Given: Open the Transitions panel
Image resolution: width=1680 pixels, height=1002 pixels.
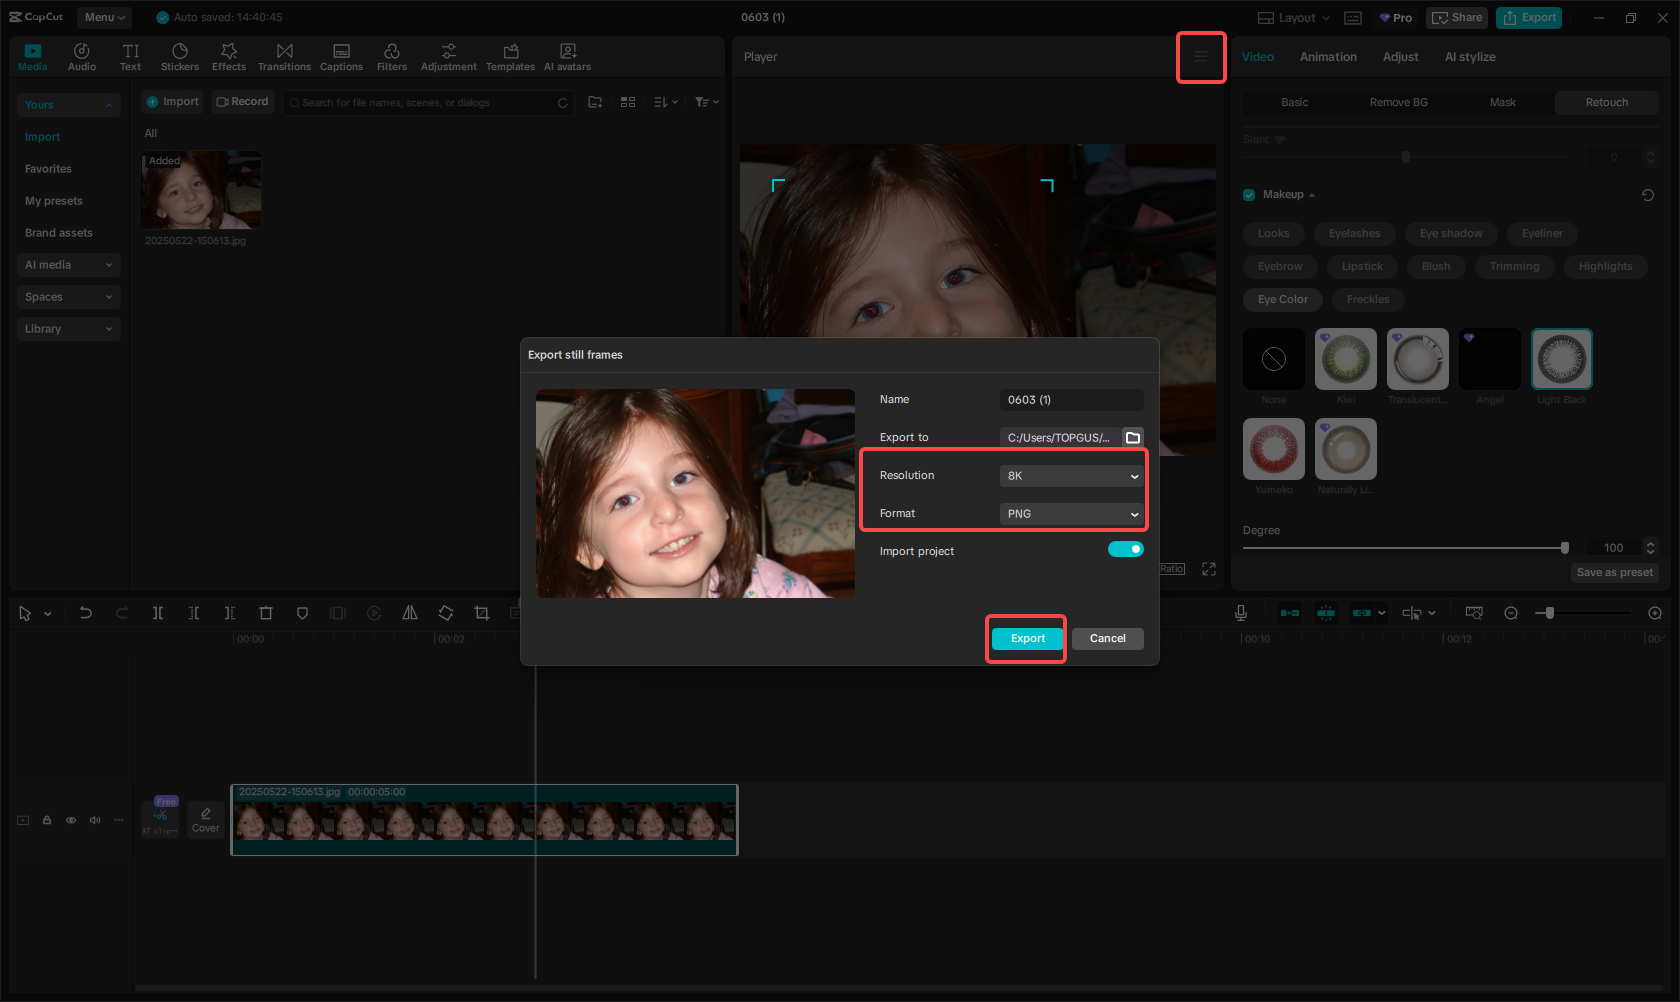Looking at the screenshot, I should pyautogui.click(x=284, y=55).
